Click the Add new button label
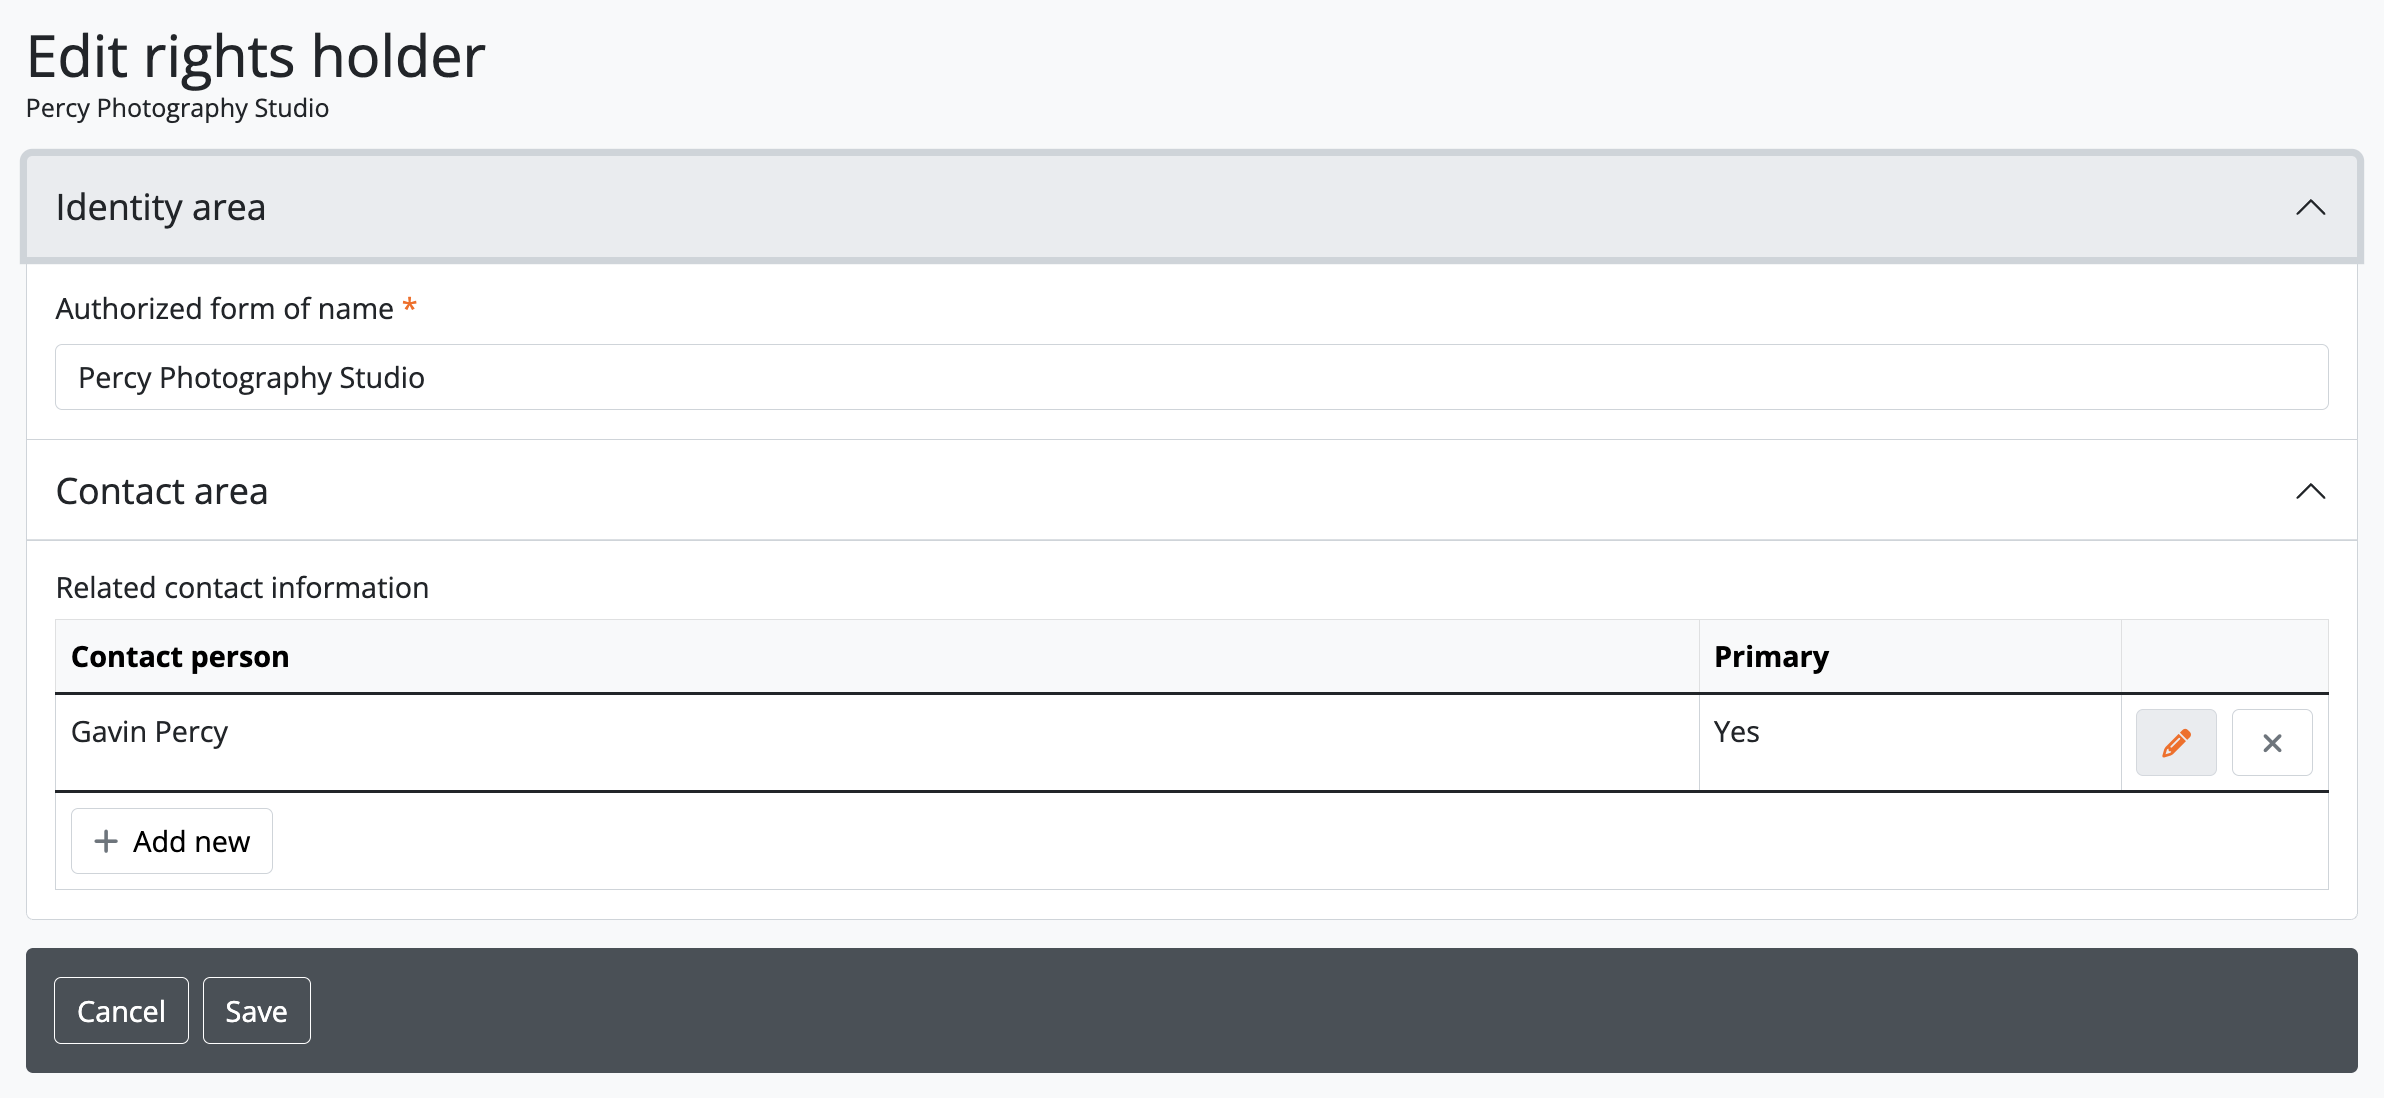 point(192,841)
